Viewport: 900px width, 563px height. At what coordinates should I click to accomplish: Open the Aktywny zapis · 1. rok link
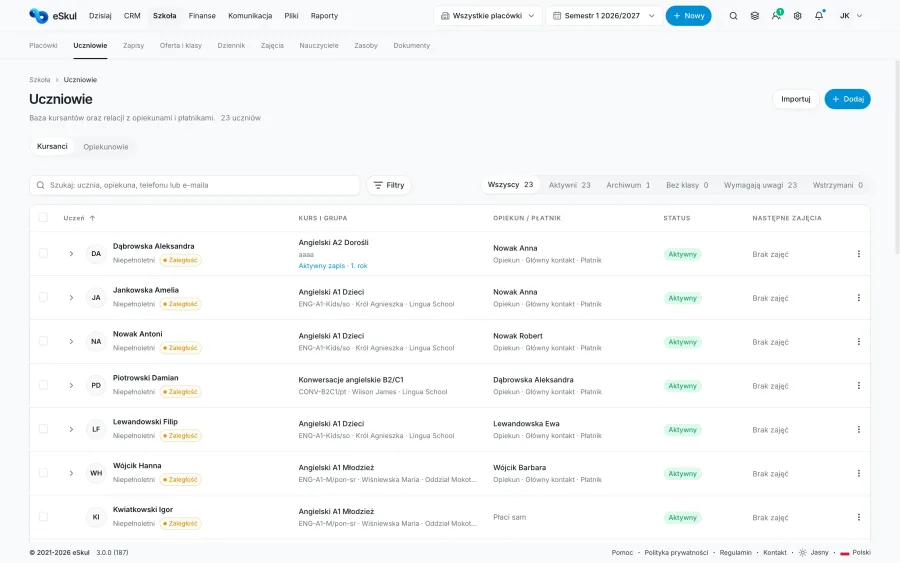click(333, 266)
